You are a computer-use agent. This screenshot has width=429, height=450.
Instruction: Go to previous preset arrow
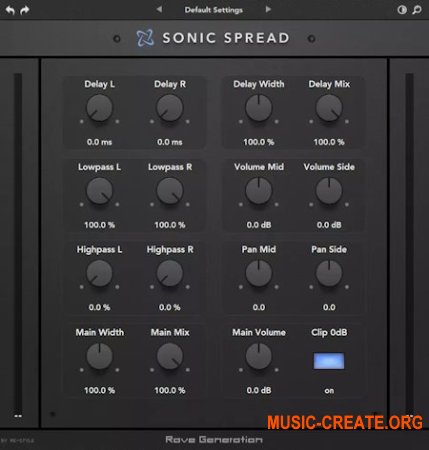tap(159, 9)
